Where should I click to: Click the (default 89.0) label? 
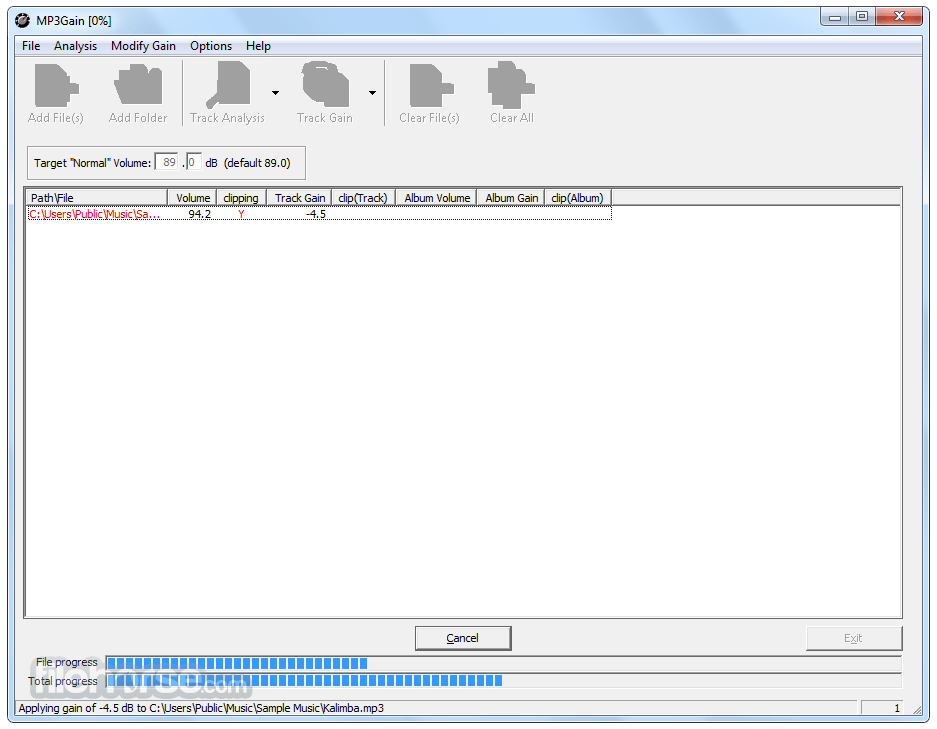click(257, 163)
